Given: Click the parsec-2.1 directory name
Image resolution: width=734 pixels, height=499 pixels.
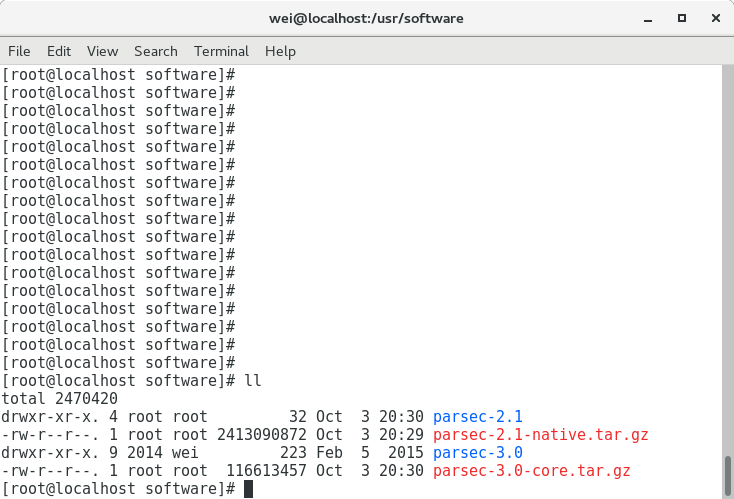Looking at the screenshot, I should point(477,416).
